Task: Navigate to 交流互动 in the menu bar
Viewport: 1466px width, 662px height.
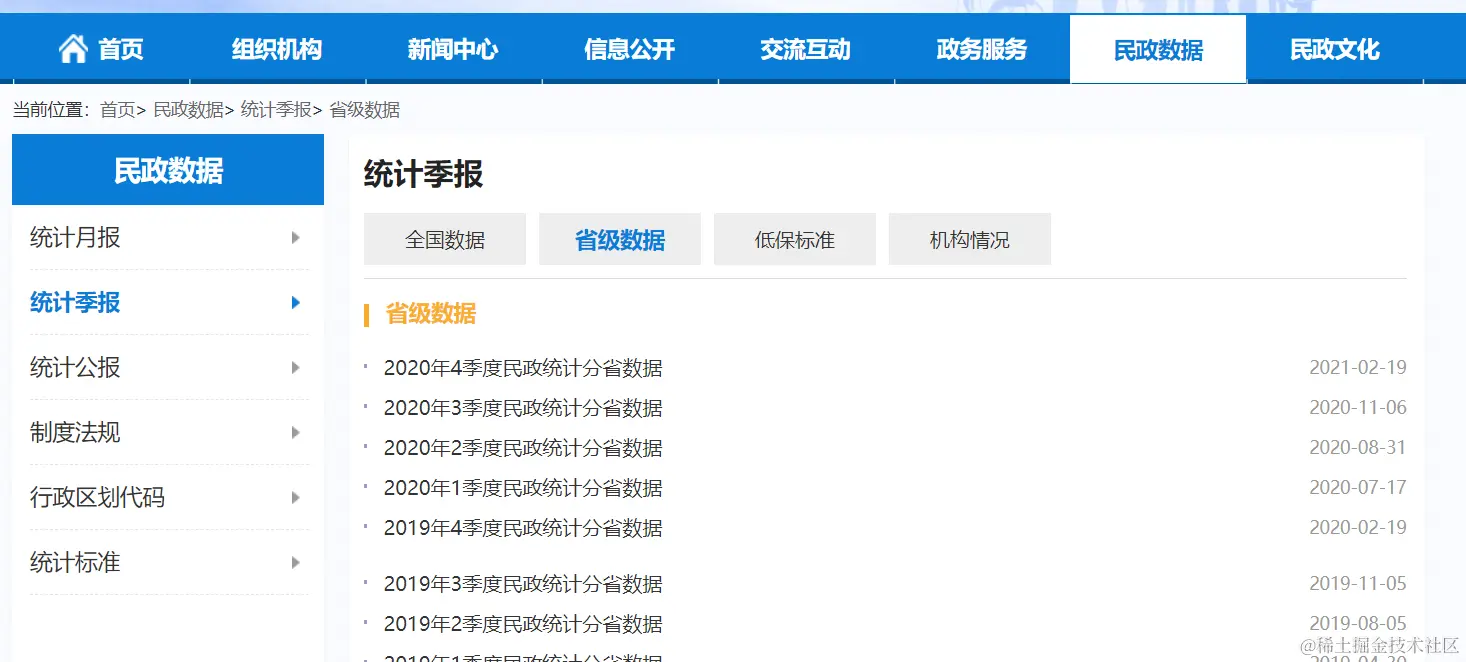Action: point(806,48)
